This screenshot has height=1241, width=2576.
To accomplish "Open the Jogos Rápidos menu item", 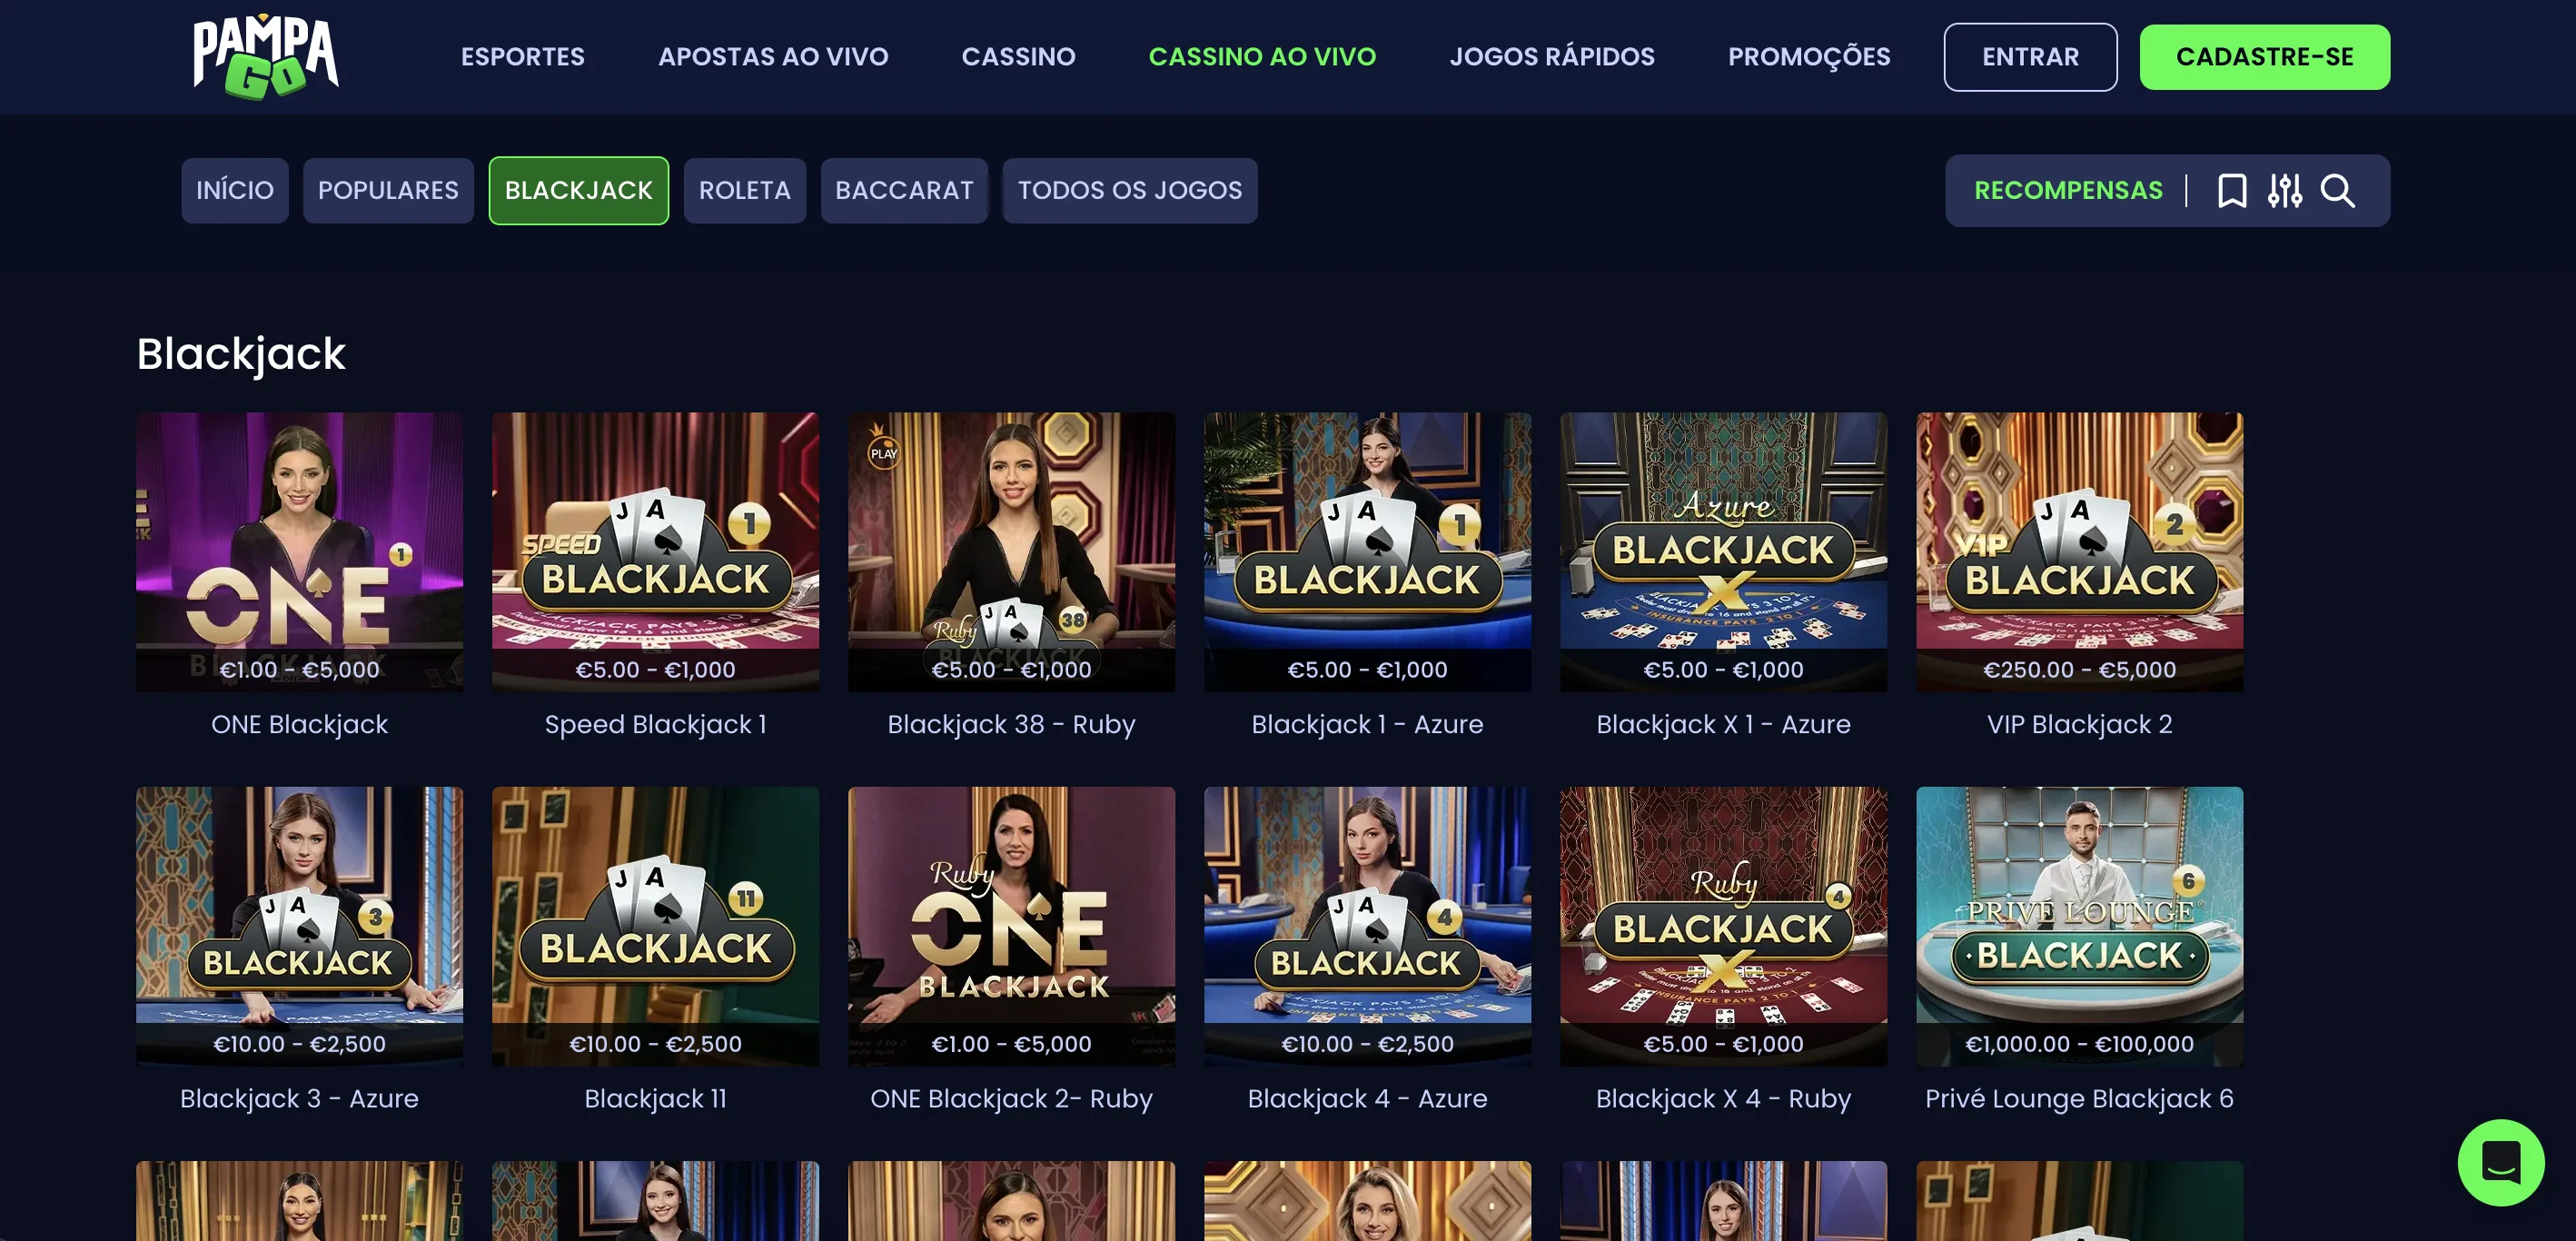I will point(1552,56).
